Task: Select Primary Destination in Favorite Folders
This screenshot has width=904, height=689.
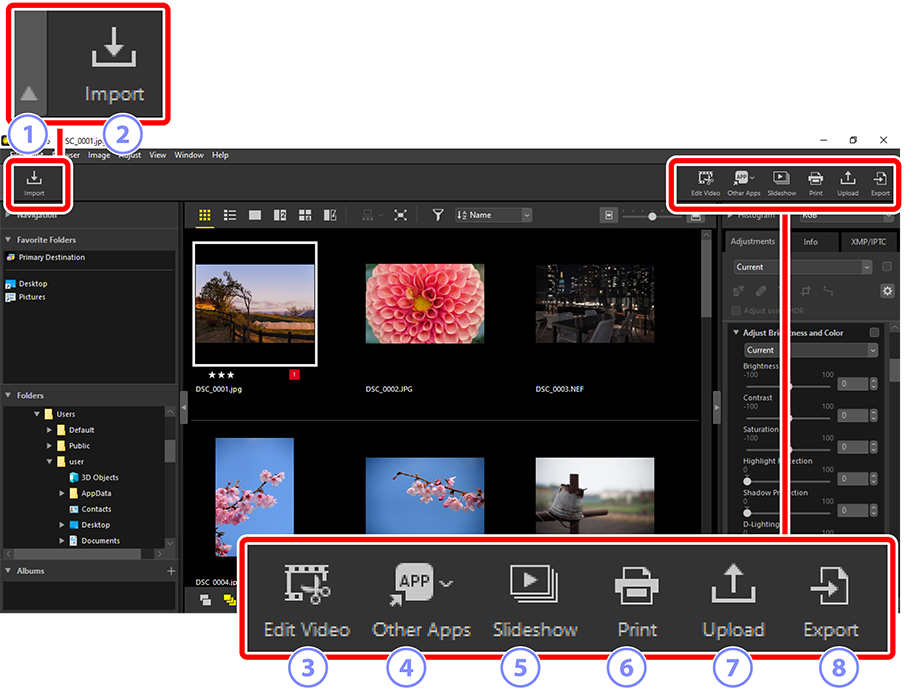Action: pos(50,257)
